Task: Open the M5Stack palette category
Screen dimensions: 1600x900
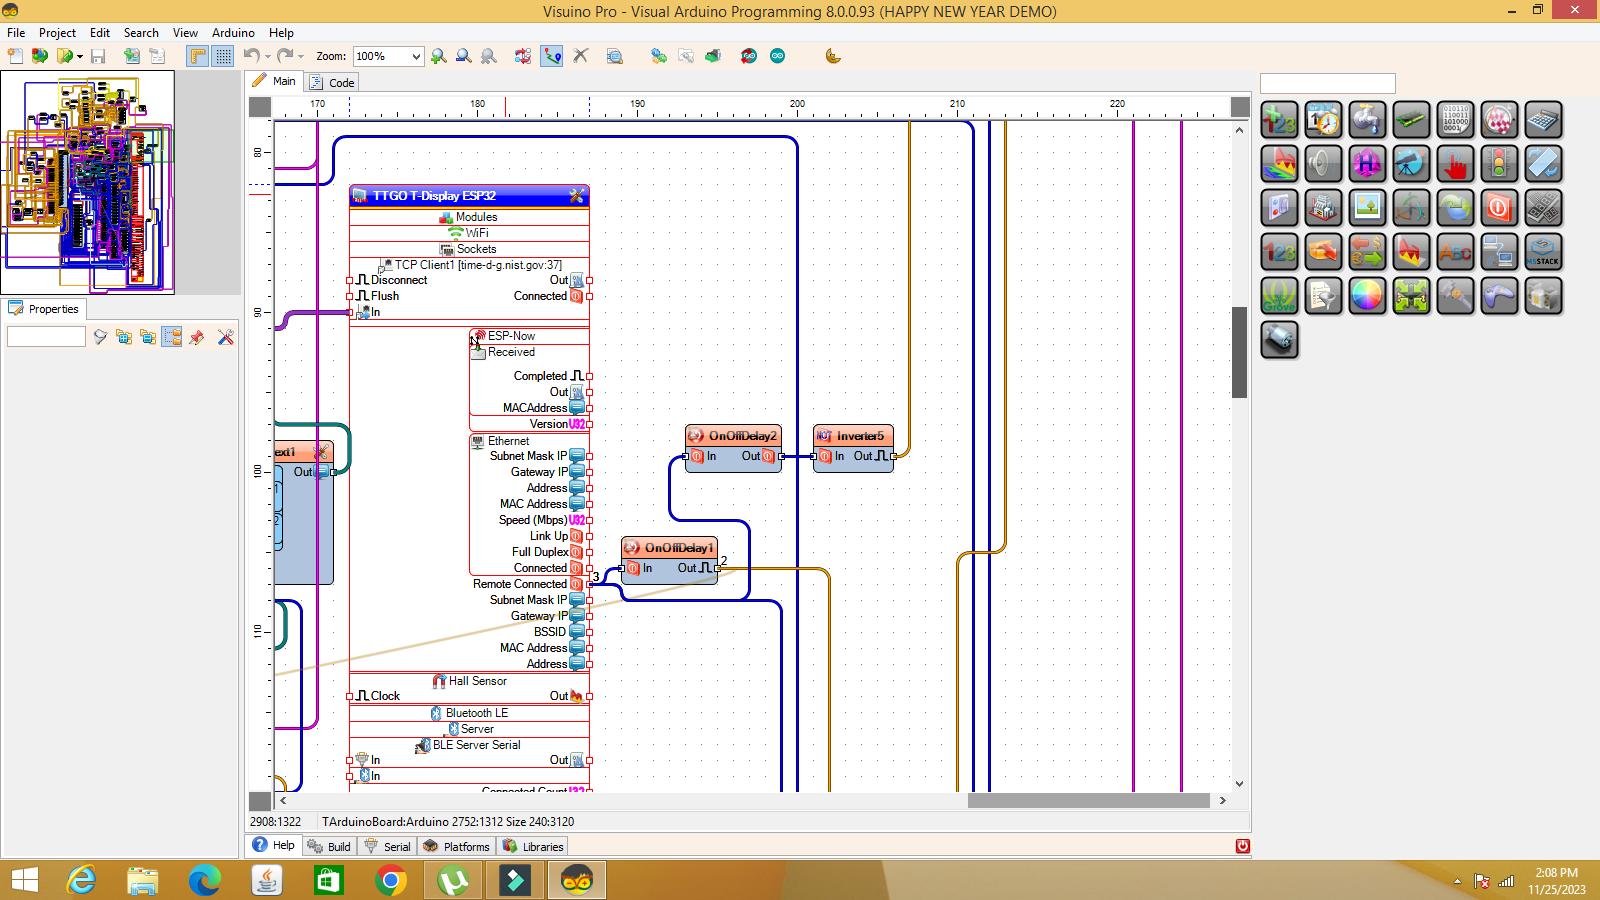Action: pos(1543,252)
